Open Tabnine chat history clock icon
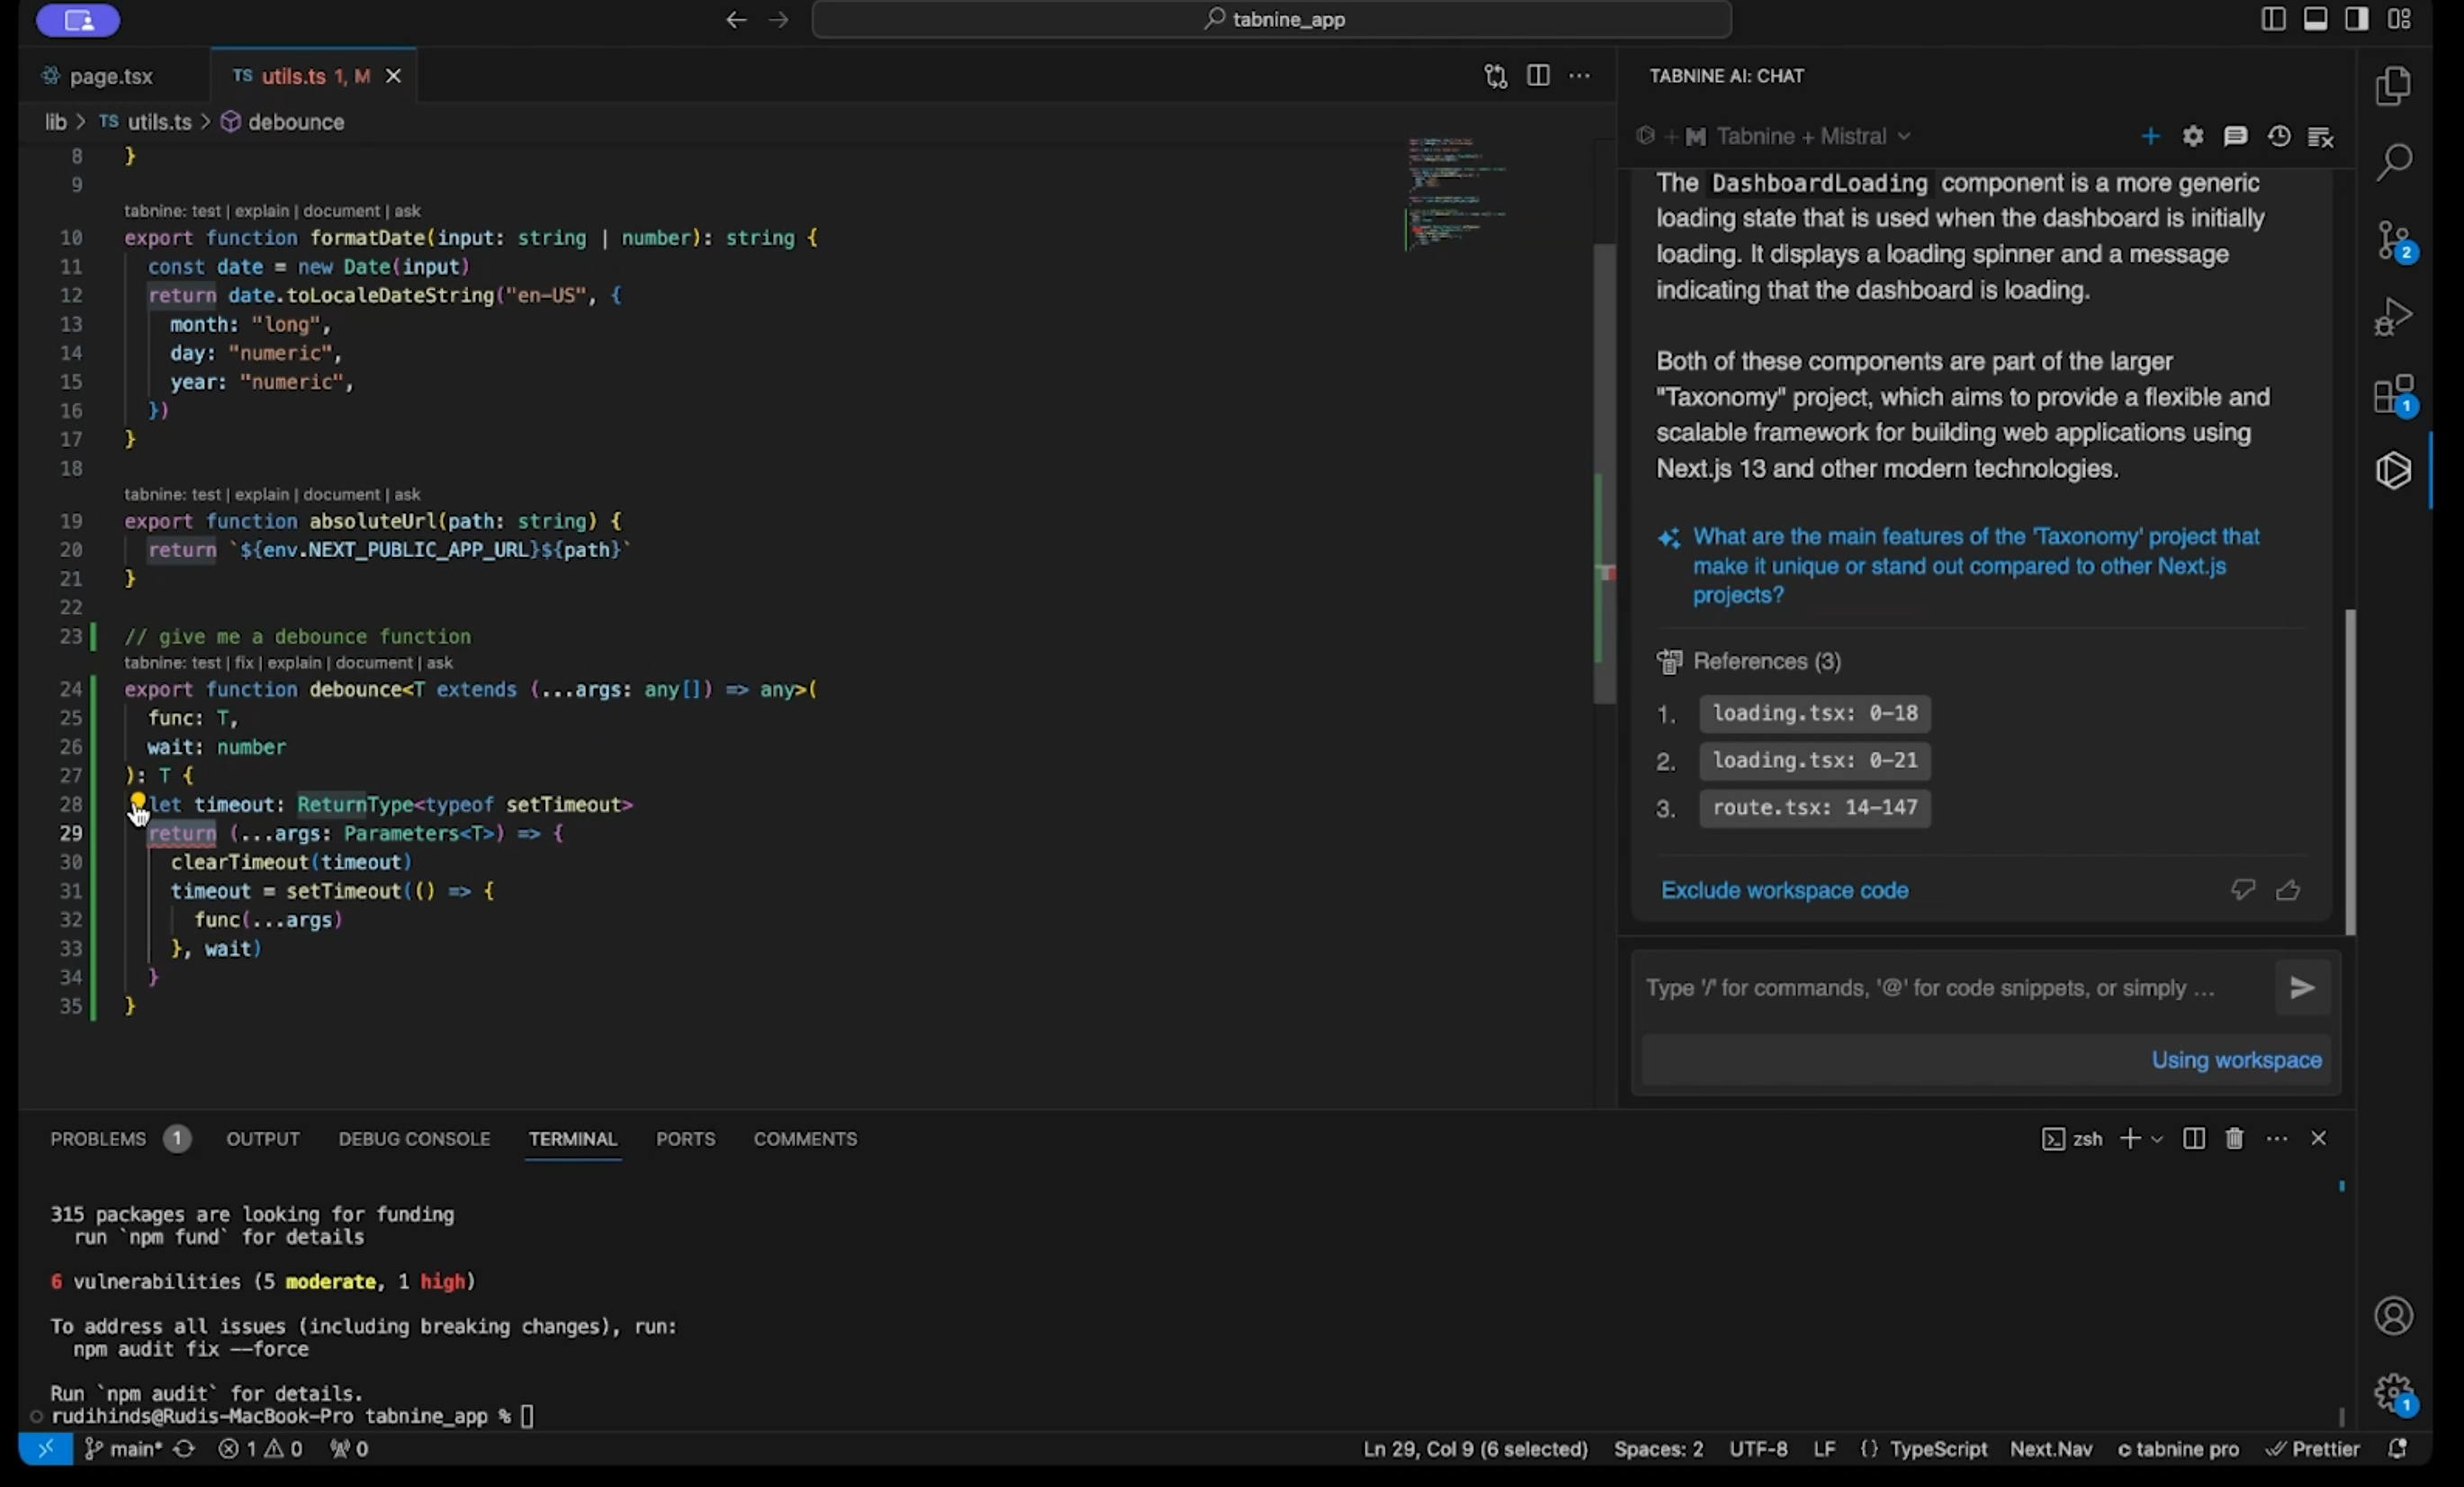 click(x=2279, y=137)
